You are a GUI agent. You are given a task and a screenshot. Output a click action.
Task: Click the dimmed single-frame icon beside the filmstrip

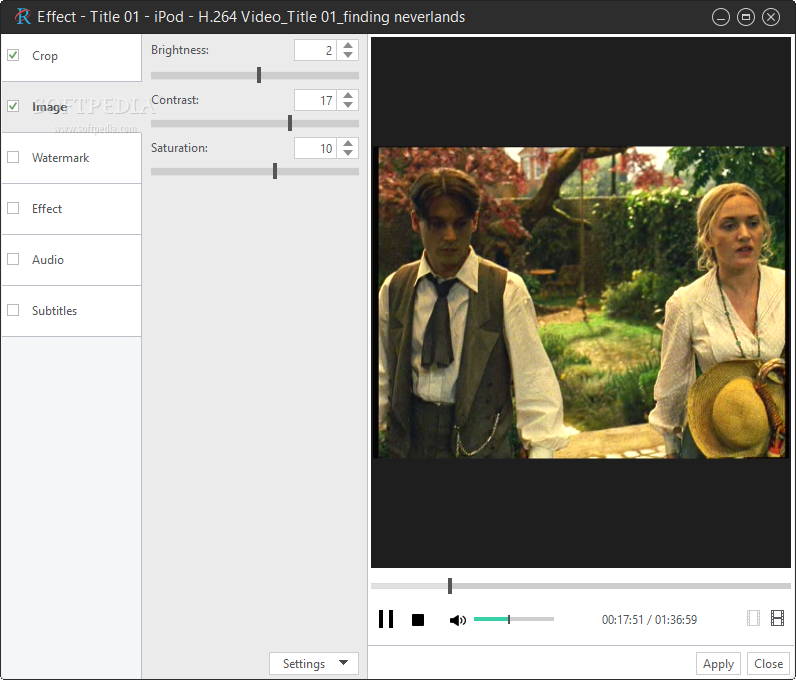[753, 618]
